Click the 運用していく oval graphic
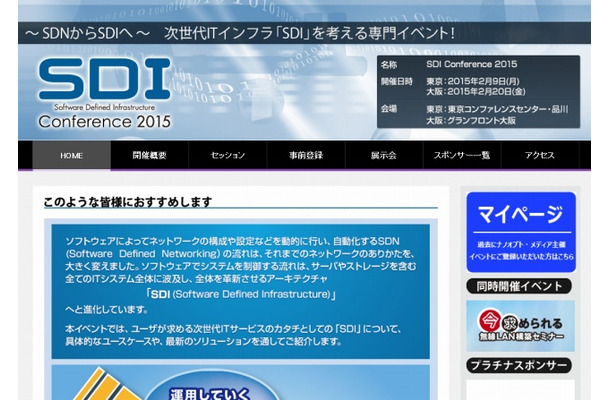This screenshot has width=610, height=400. coord(212,385)
